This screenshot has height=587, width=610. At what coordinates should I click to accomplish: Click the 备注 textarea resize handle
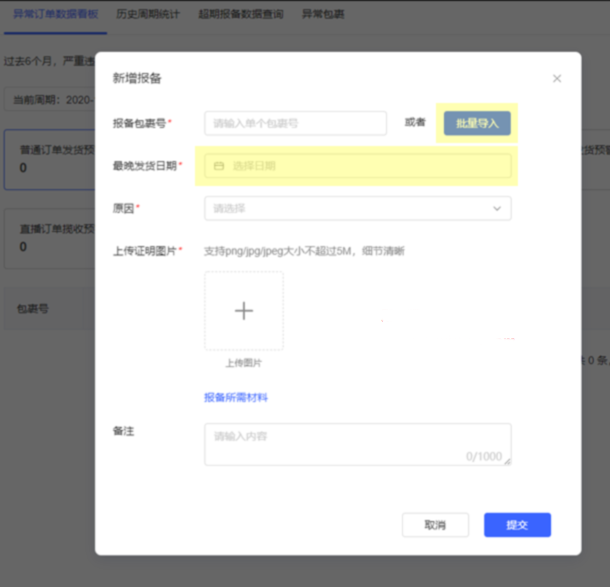(507, 461)
